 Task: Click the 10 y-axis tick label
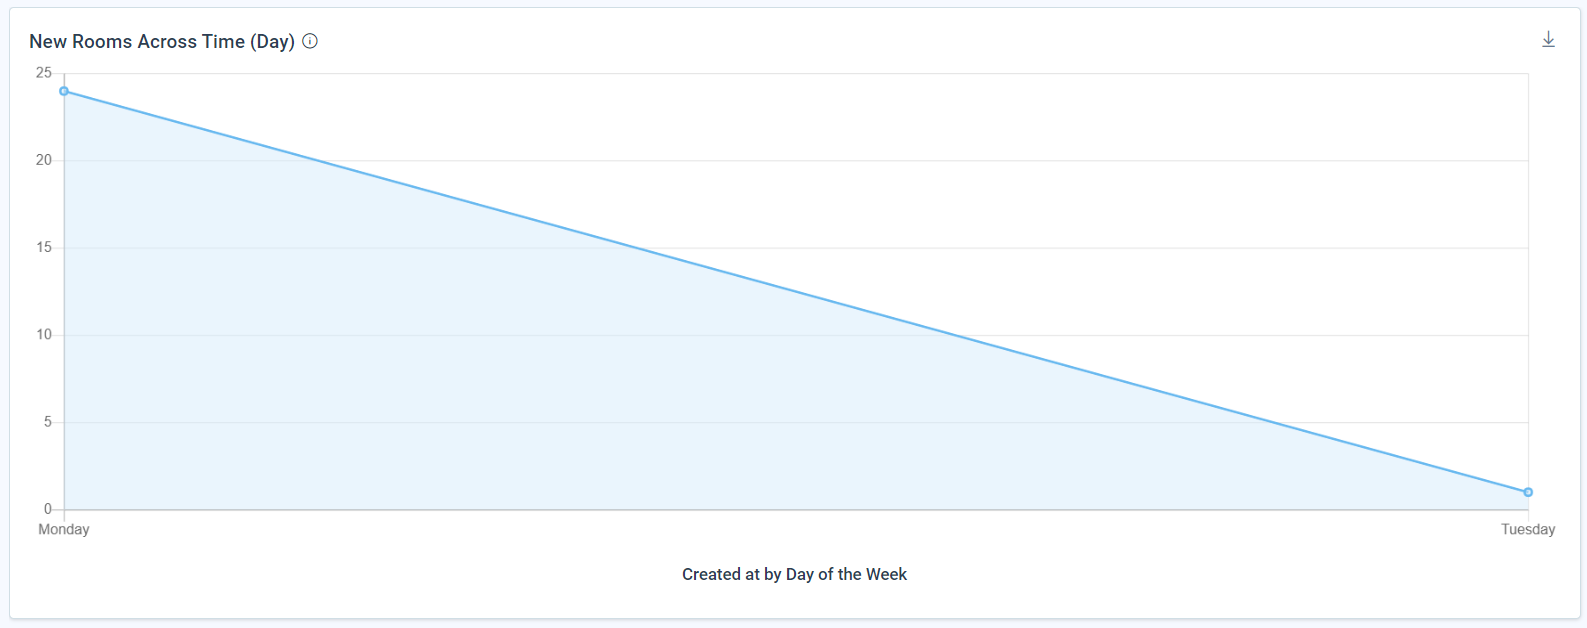pos(44,335)
